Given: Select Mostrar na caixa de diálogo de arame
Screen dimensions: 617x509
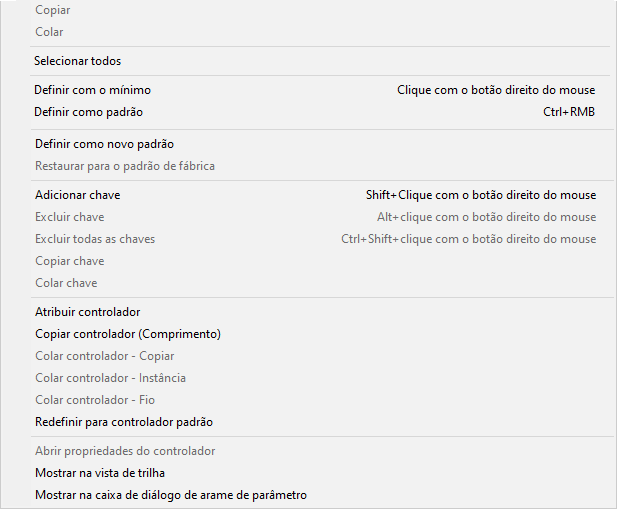Looking at the screenshot, I should click(x=170, y=495).
